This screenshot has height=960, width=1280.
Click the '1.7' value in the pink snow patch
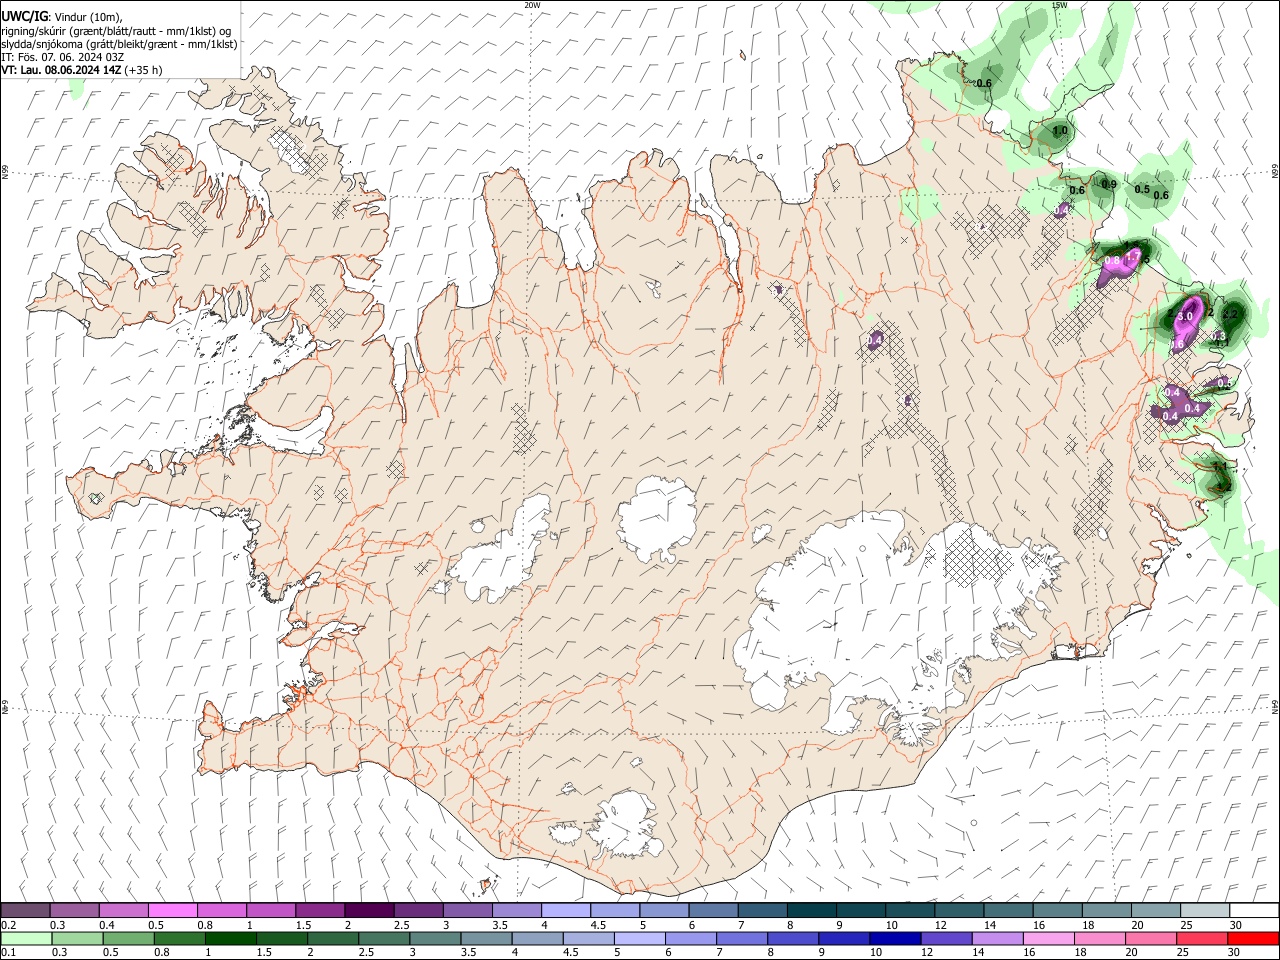point(1133,258)
